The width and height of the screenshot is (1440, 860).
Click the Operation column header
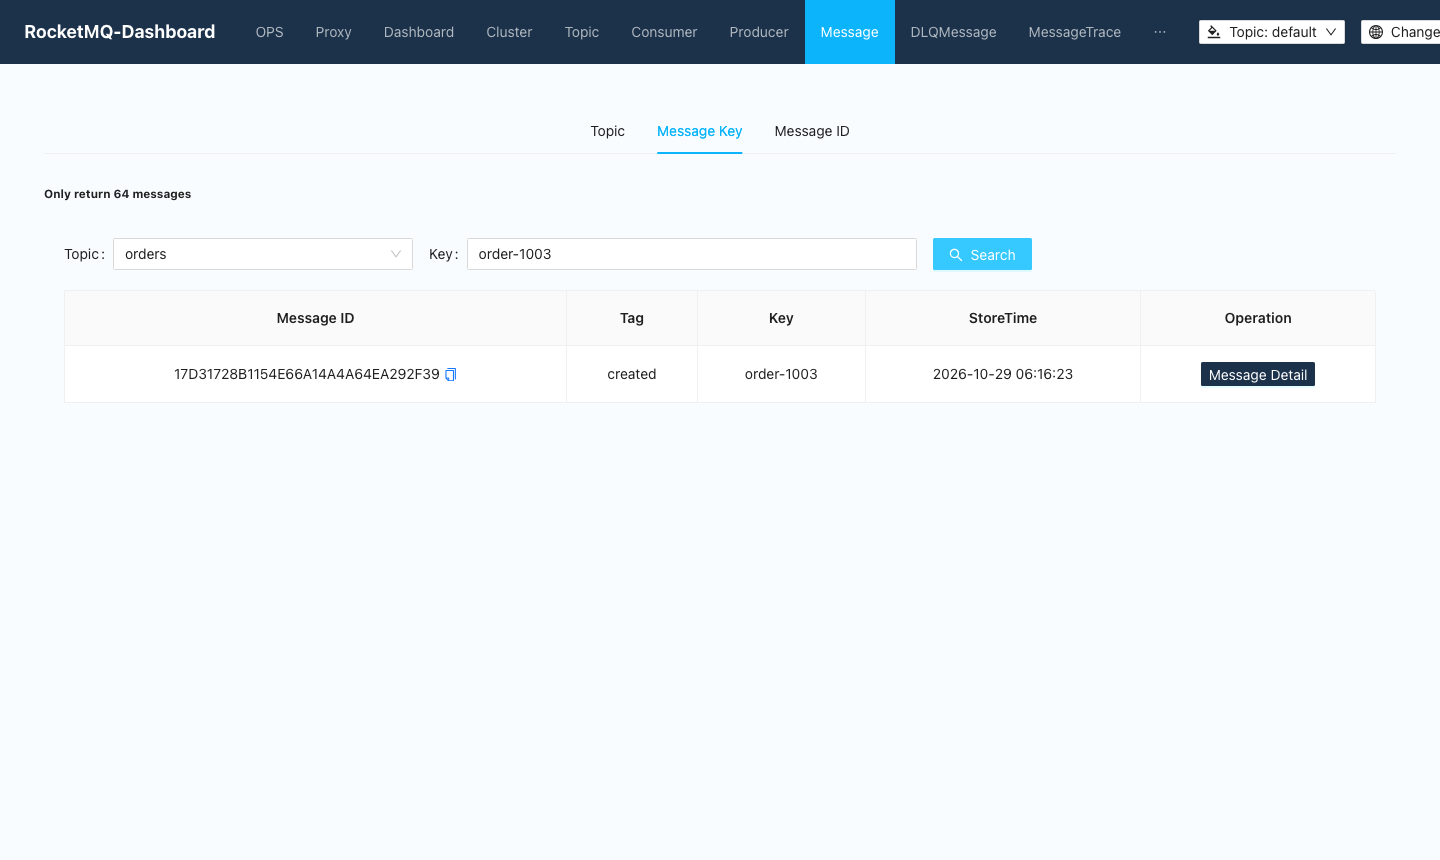pos(1258,318)
